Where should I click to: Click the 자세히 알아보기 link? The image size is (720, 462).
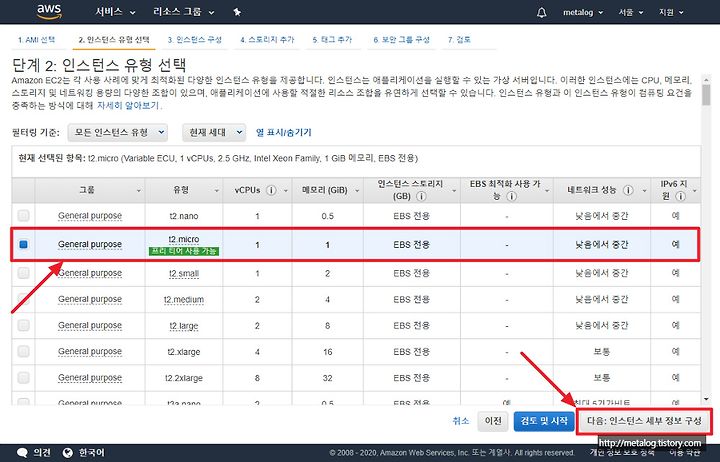[128, 106]
